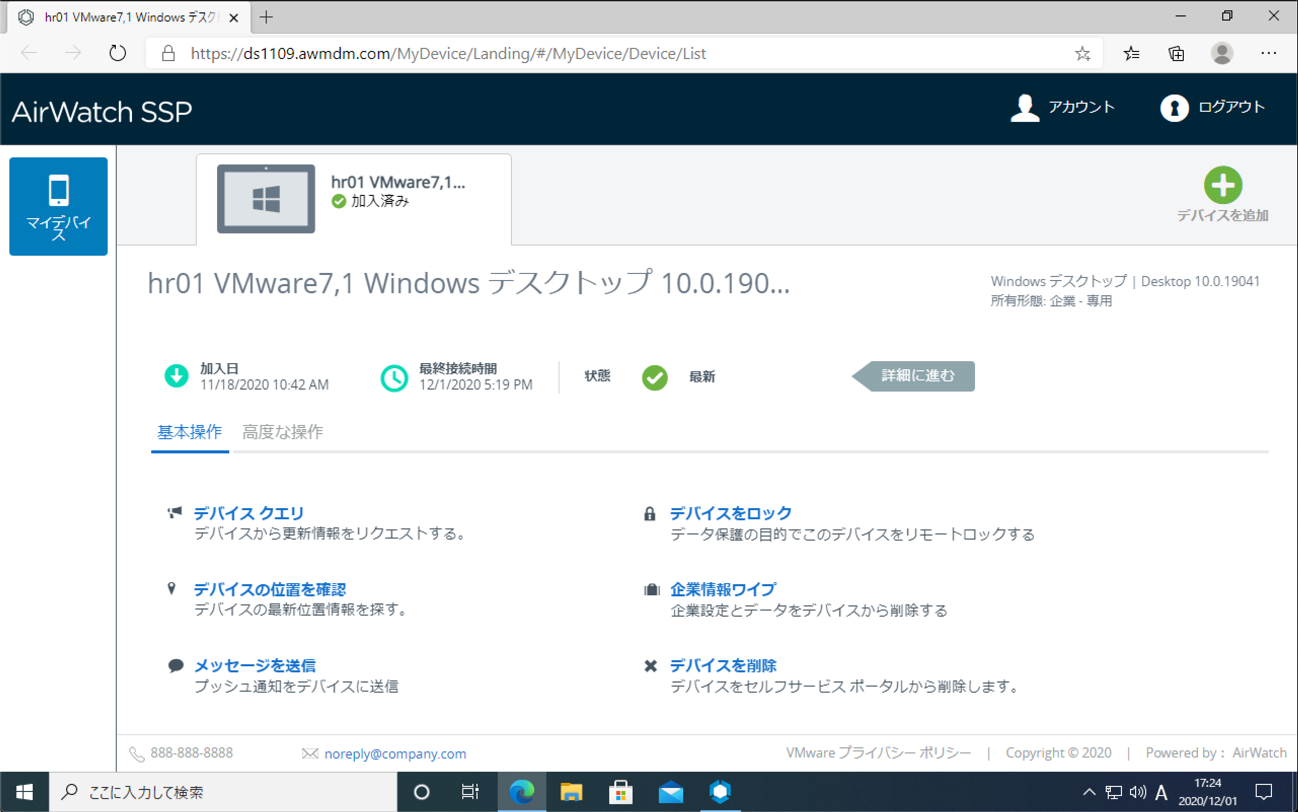Open Workspace ONE hub taskbar icon
The image size is (1298, 812).
point(720,792)
